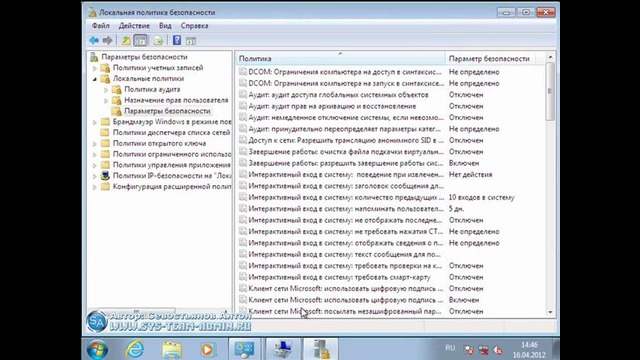The height and width of the screenshot is (360, 640).
Task: Click the network status tray icon
Action: [x=483, y=350]
